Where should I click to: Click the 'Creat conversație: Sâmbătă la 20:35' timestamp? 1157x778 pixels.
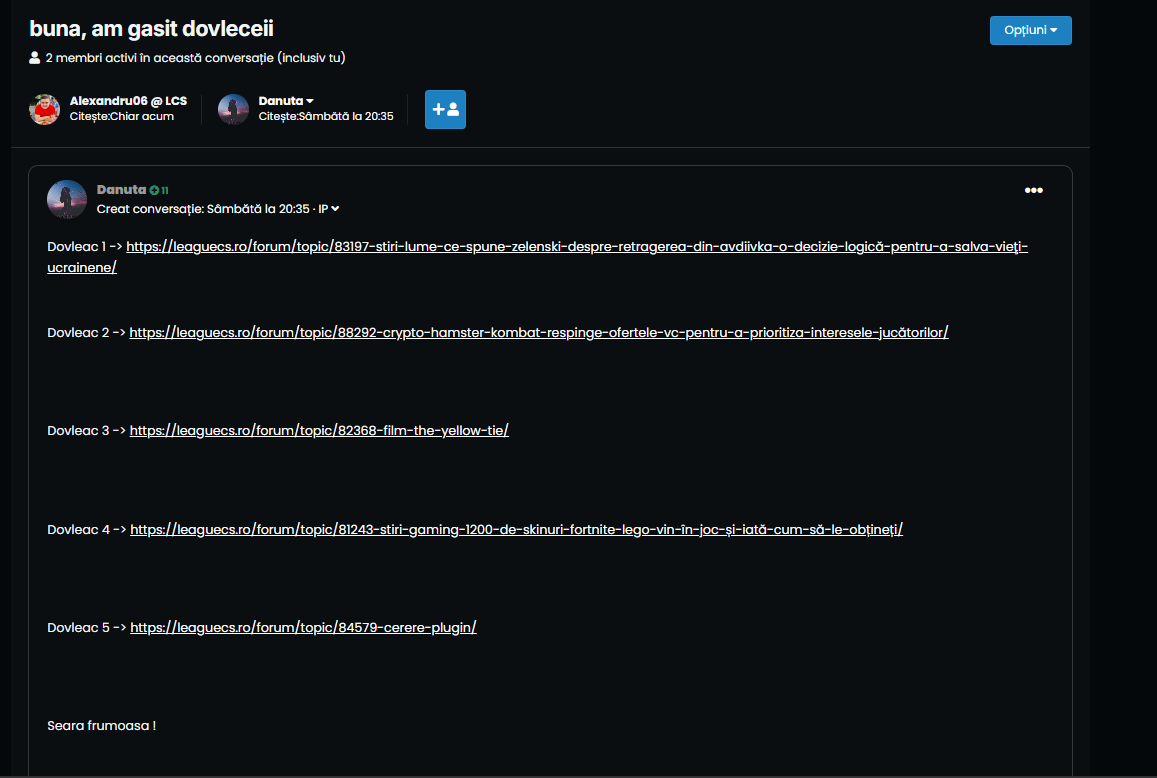point(203,209)
